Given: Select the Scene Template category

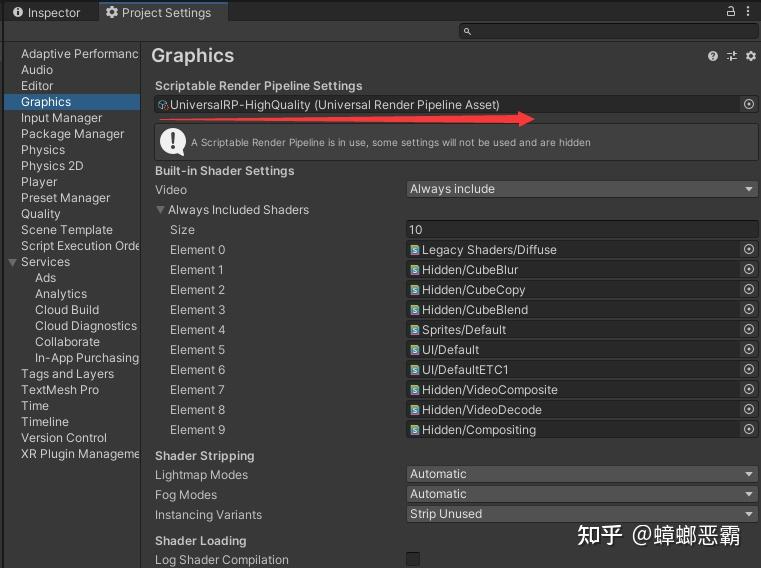Looking at the screenshot, I should tap(66, 230).
